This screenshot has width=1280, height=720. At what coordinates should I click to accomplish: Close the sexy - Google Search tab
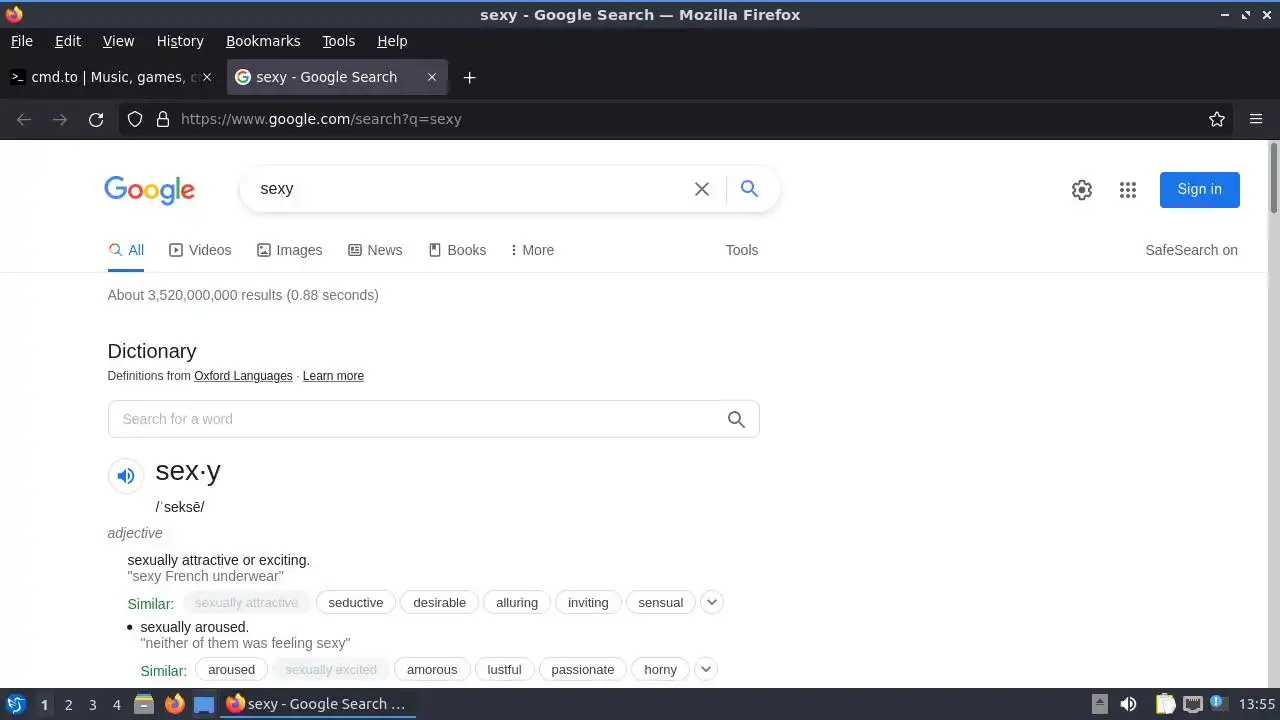click(432, 77)
